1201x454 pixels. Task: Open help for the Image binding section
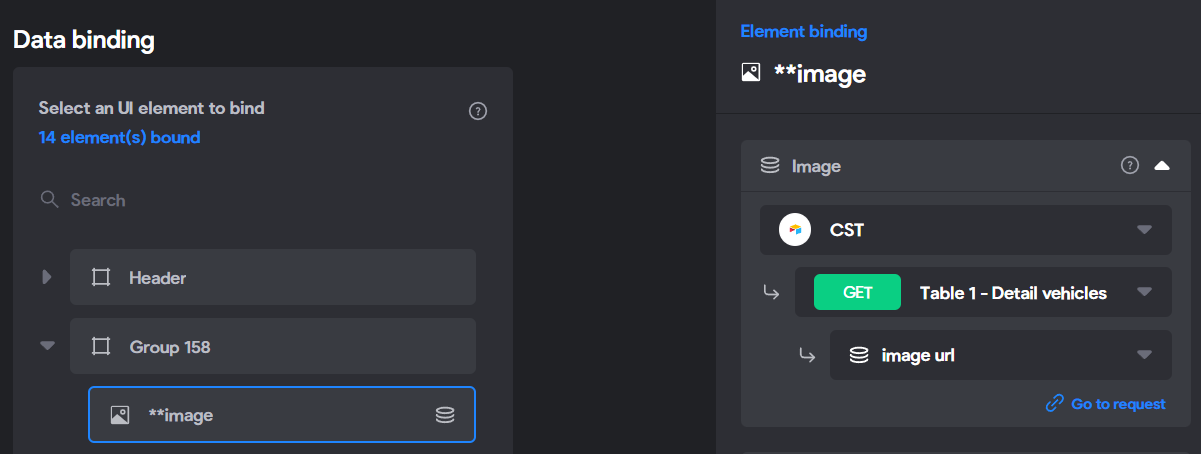[1130, 165]
